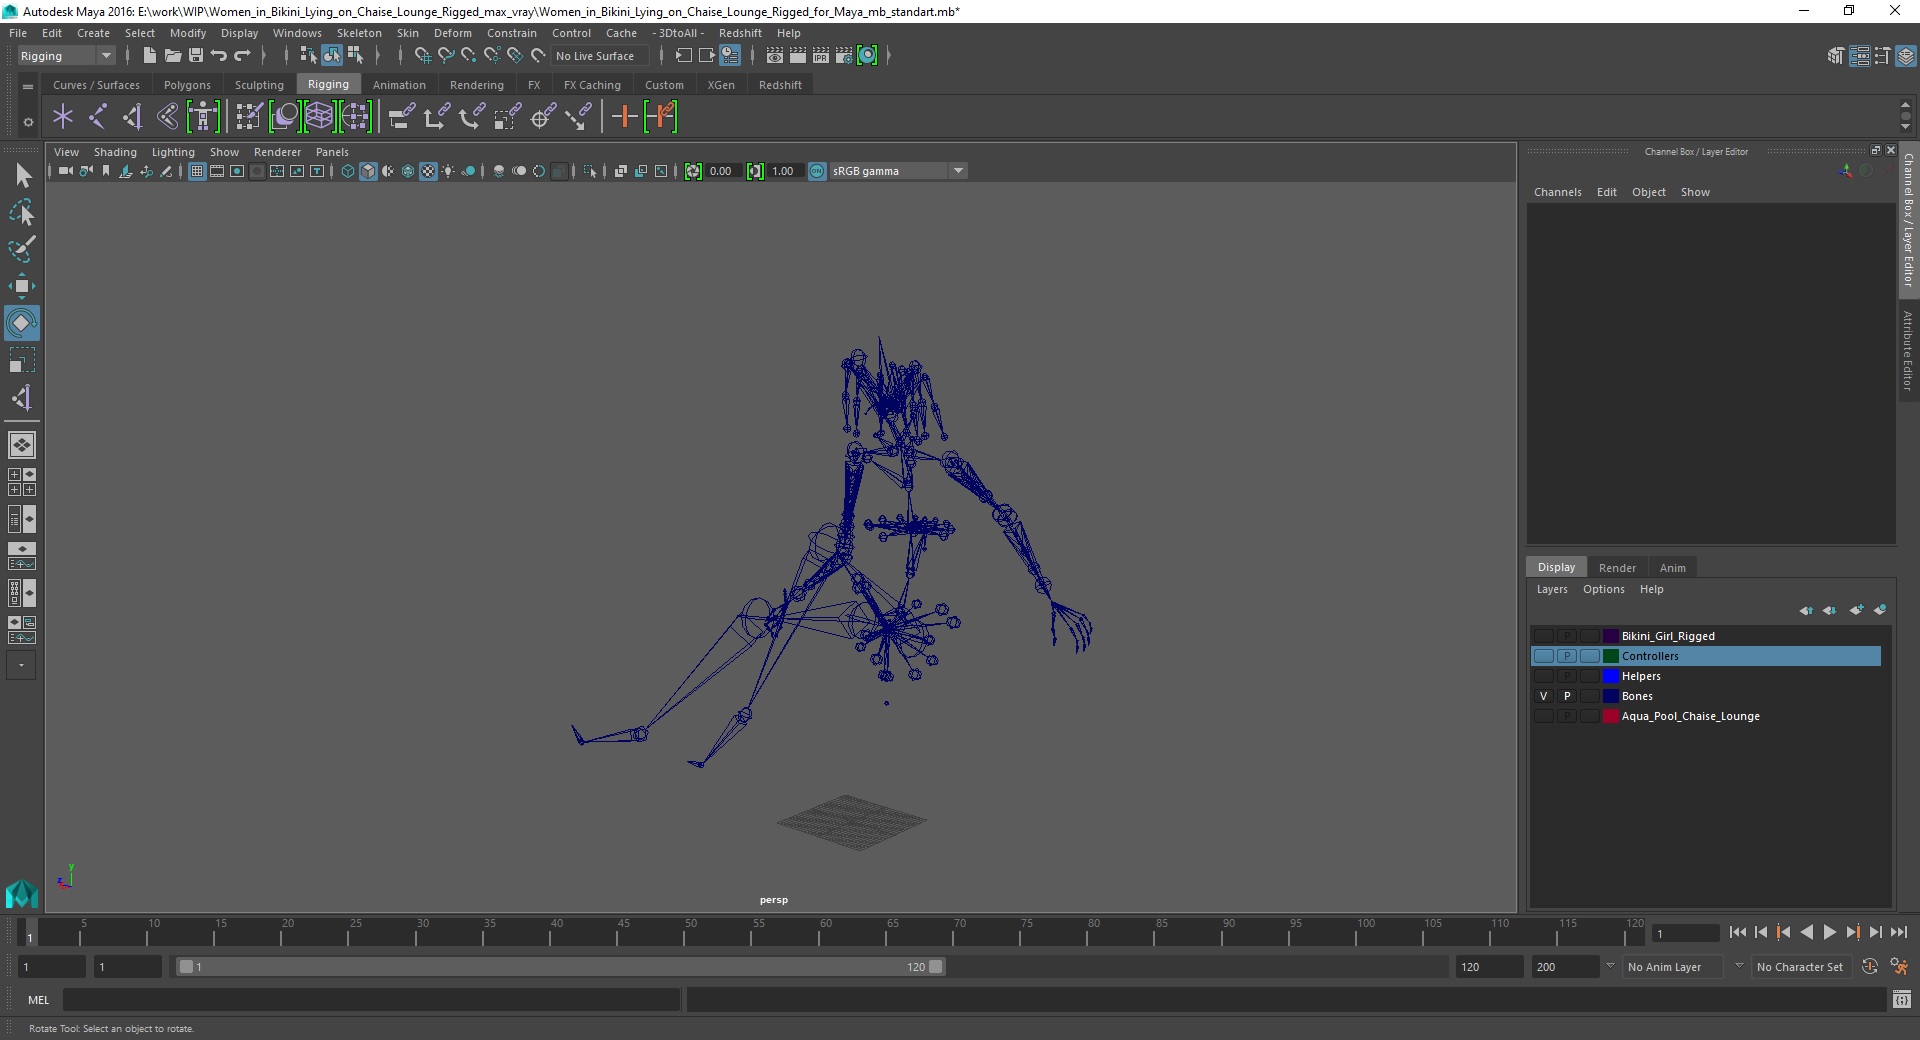Pick the Scale tool
The width and height of the screenshot is (1920, 1040).
[22, 360]
